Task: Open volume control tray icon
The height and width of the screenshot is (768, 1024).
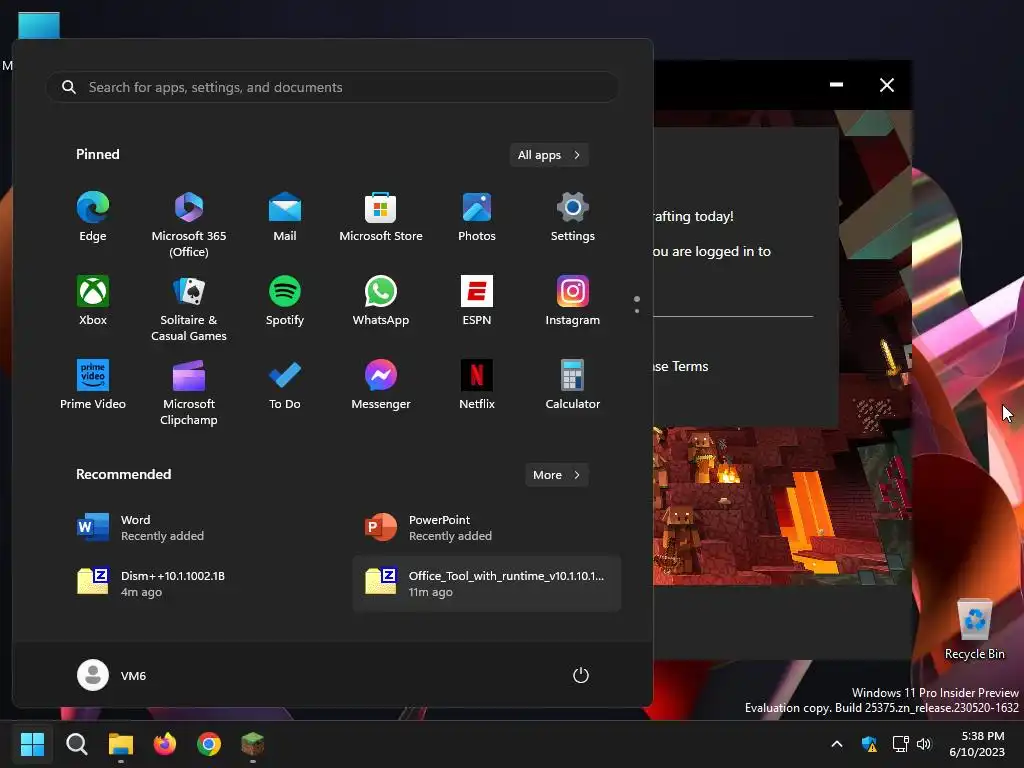Action: 923,744
